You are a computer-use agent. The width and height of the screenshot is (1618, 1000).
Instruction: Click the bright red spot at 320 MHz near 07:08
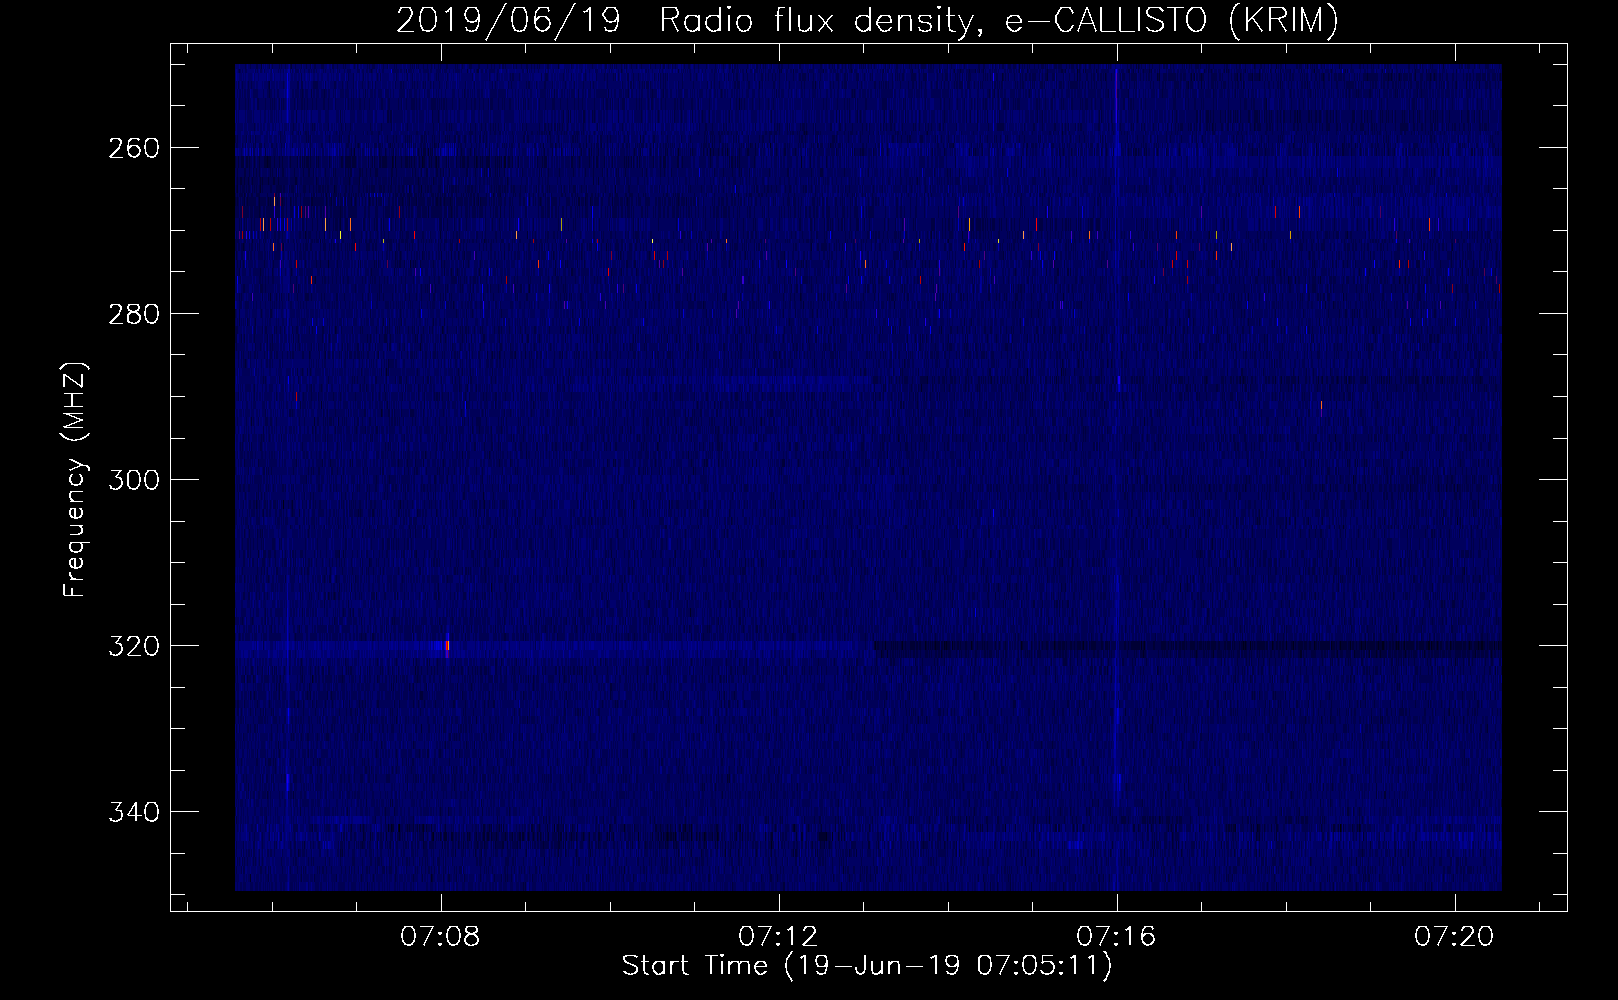pyautogui.click(x=447, y=646)
